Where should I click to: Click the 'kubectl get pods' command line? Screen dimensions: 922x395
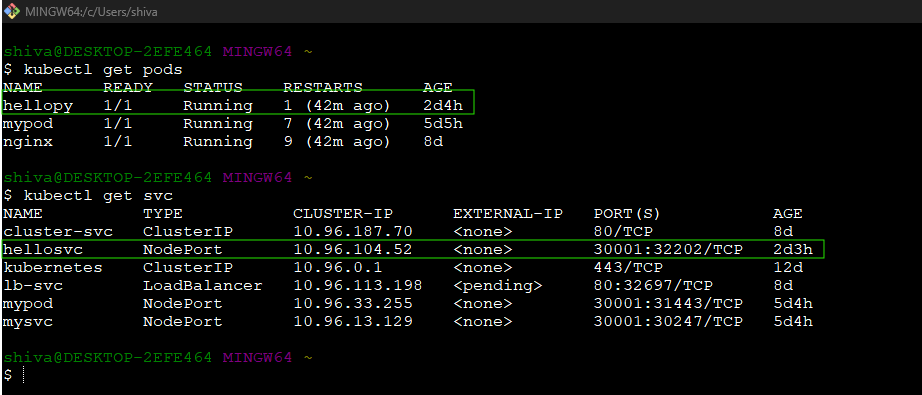[x=93, y=70]
